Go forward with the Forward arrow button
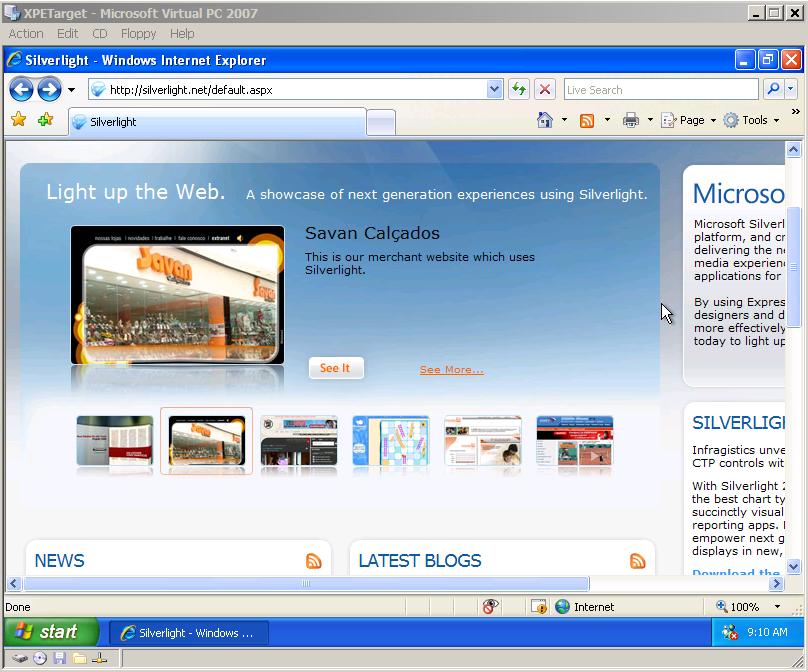 coord(49,90)
